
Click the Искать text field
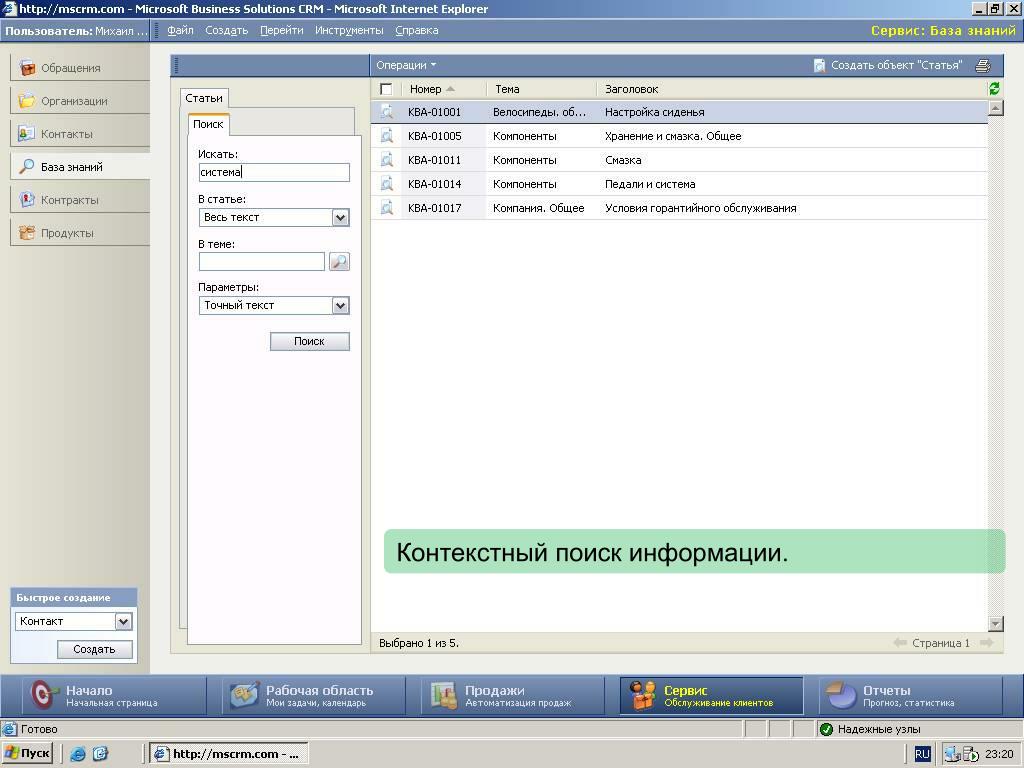[x=274, y=172]
